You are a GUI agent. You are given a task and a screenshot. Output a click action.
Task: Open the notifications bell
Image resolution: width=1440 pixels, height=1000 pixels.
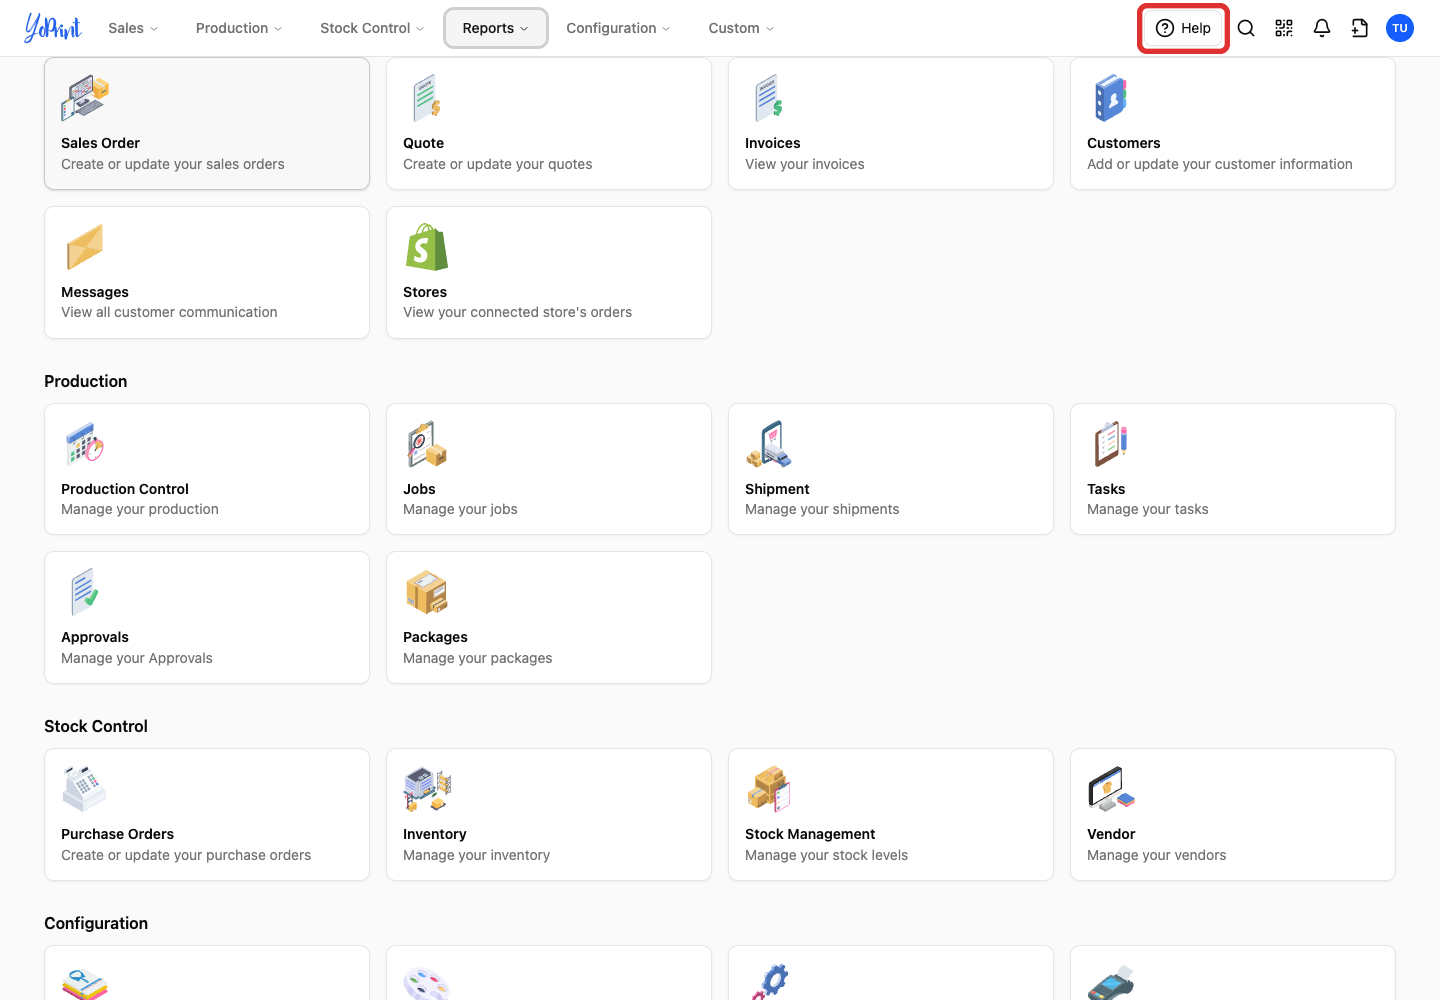pos(1322,28)
